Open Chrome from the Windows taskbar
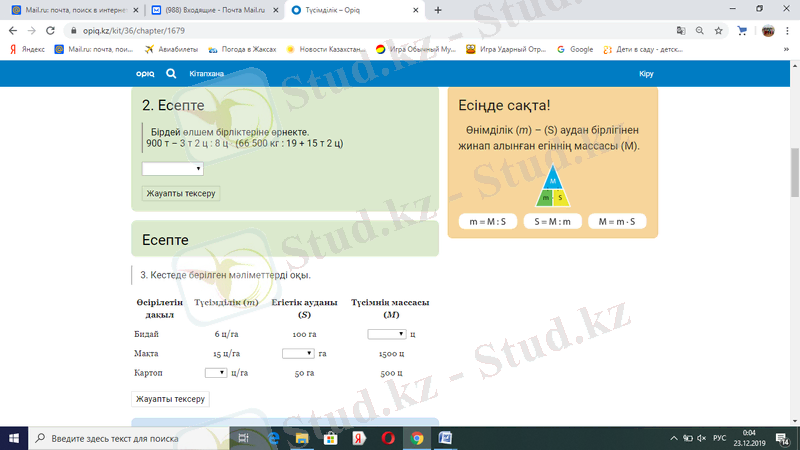 click(x=417, y=438)
